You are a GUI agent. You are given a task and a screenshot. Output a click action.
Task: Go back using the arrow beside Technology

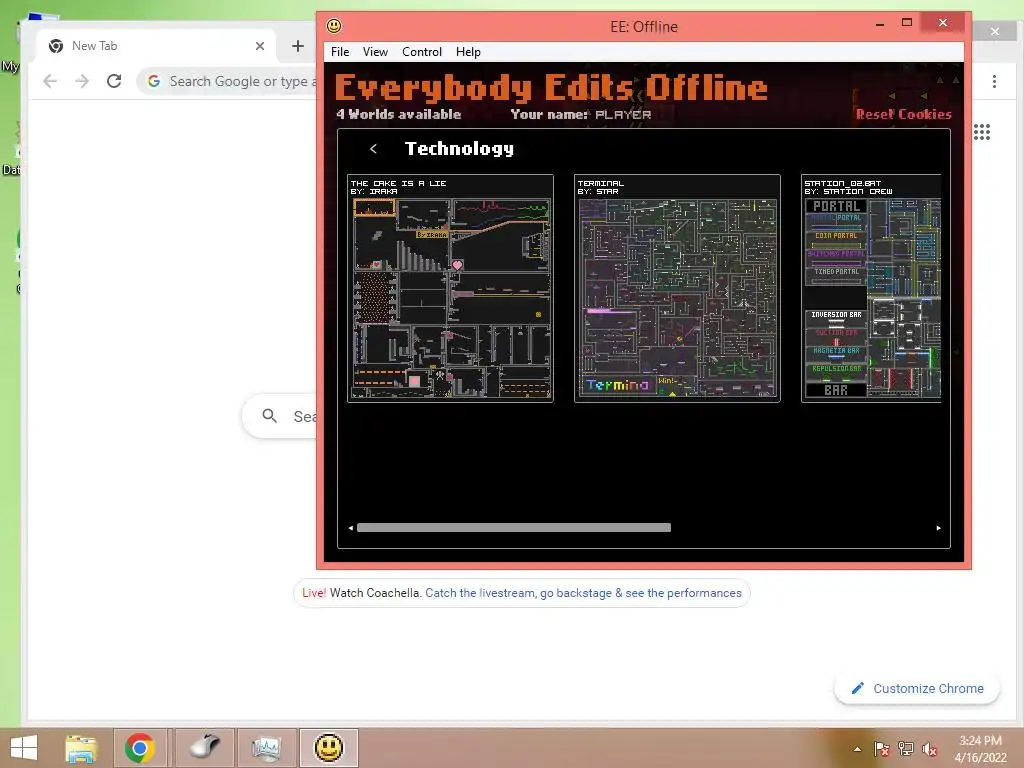[x=374, y=149]
